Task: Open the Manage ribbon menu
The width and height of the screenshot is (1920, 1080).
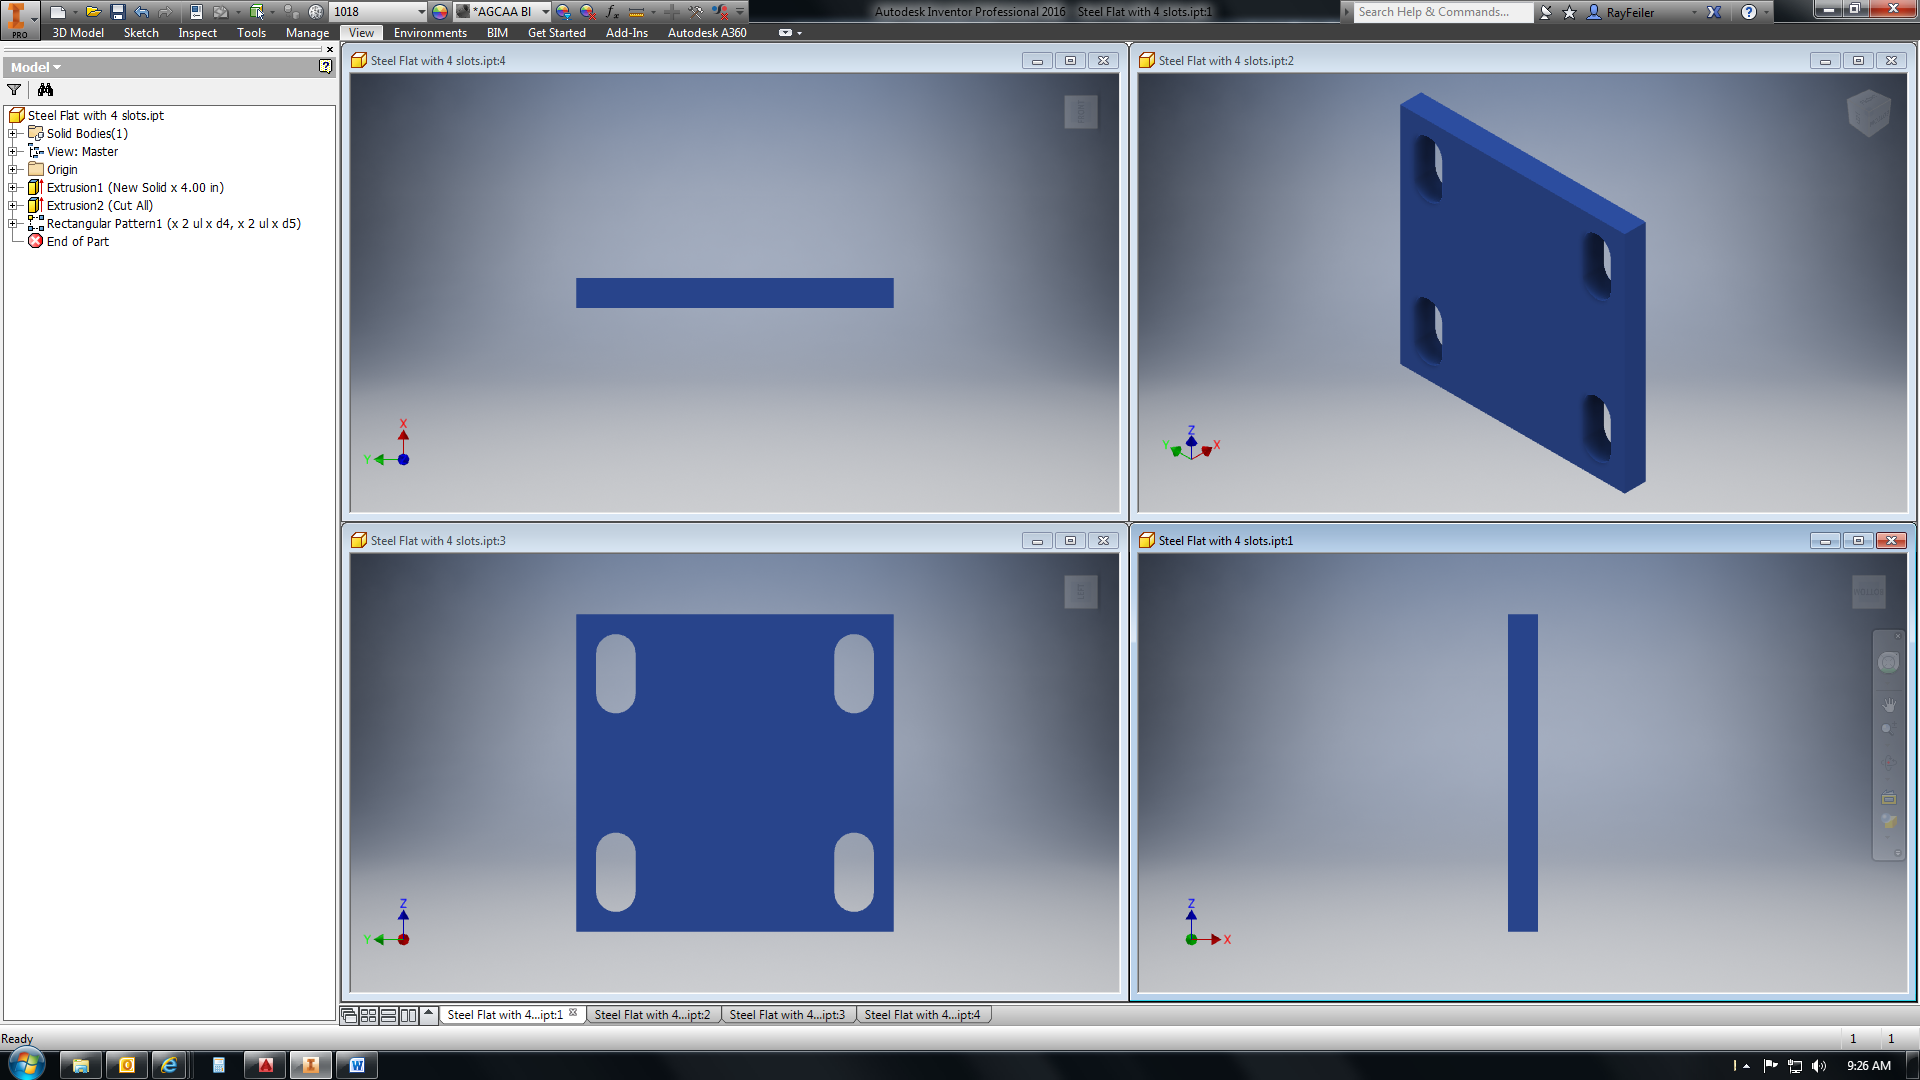Action: [x=307, y=33]
